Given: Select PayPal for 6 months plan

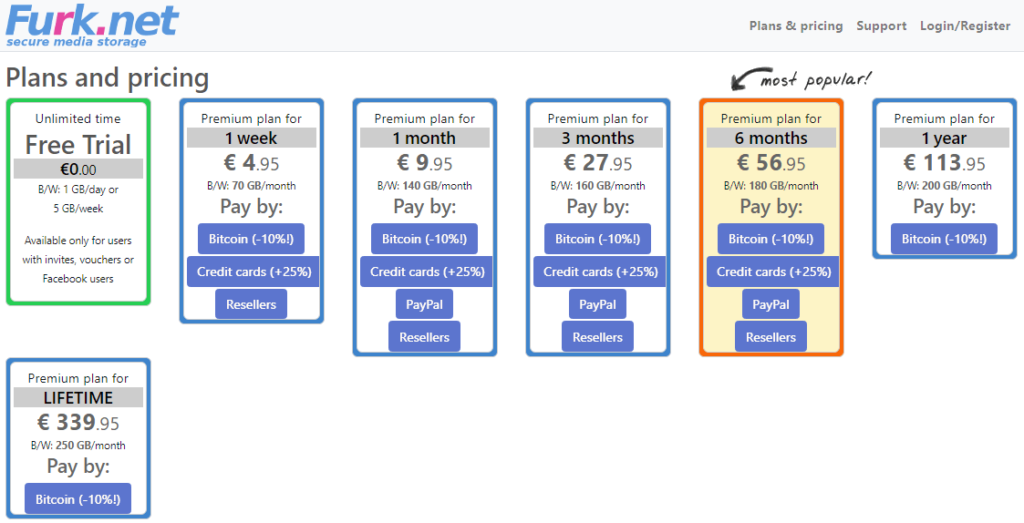Looking at the screenshot, I should [x=771, y=304].
